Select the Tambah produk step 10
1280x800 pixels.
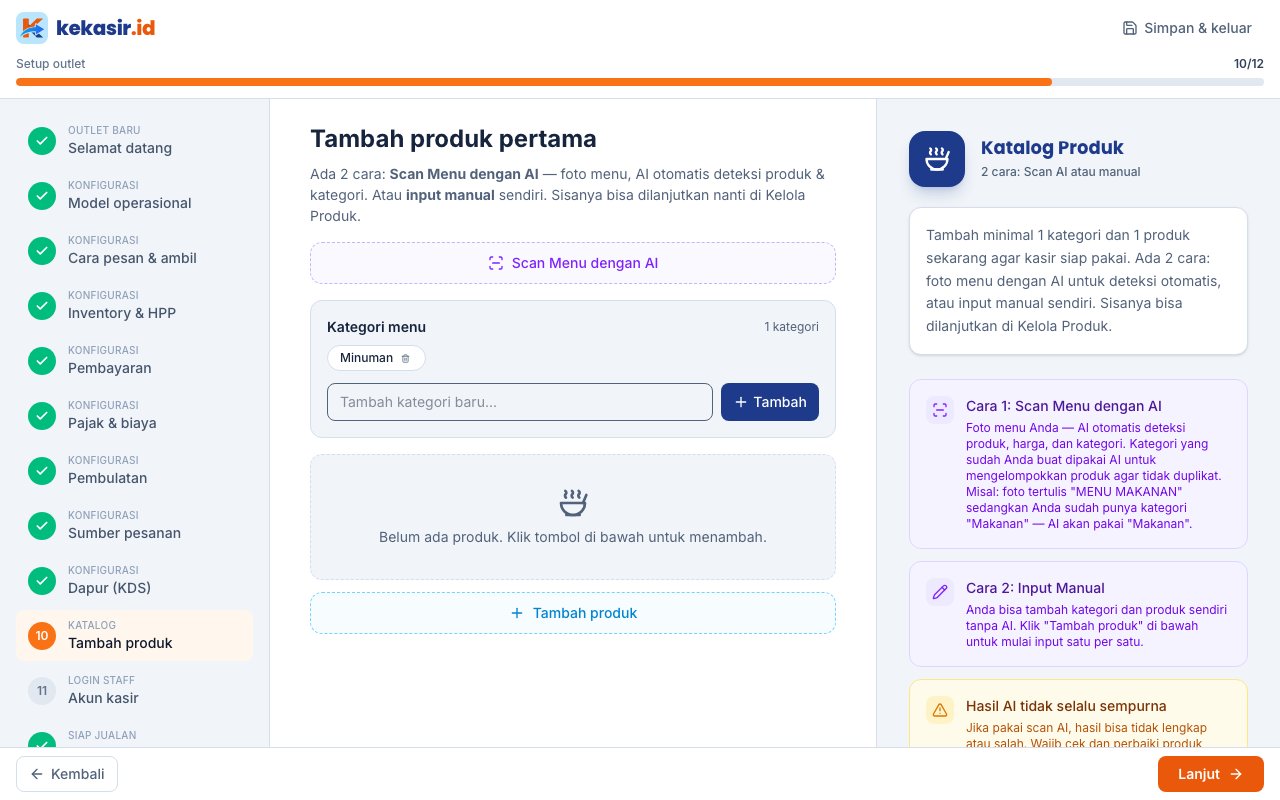click(x=135, y=635)
